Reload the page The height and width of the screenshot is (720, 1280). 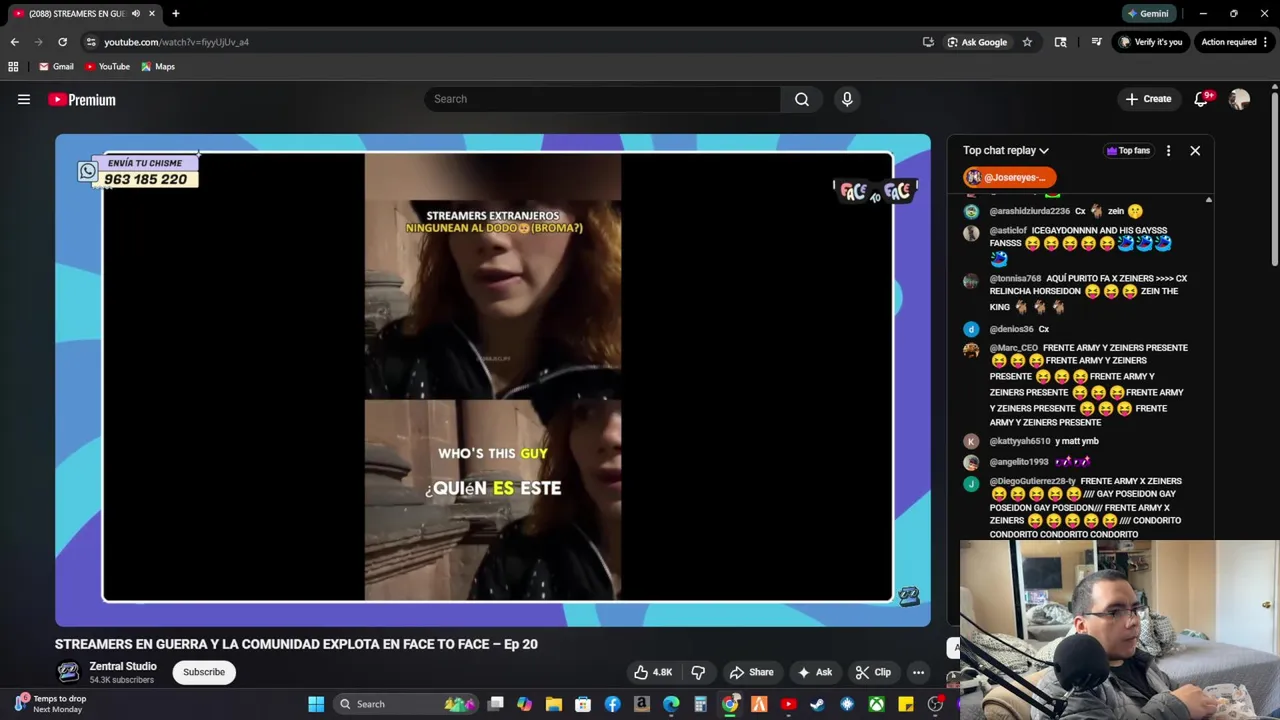pos(62,42)
